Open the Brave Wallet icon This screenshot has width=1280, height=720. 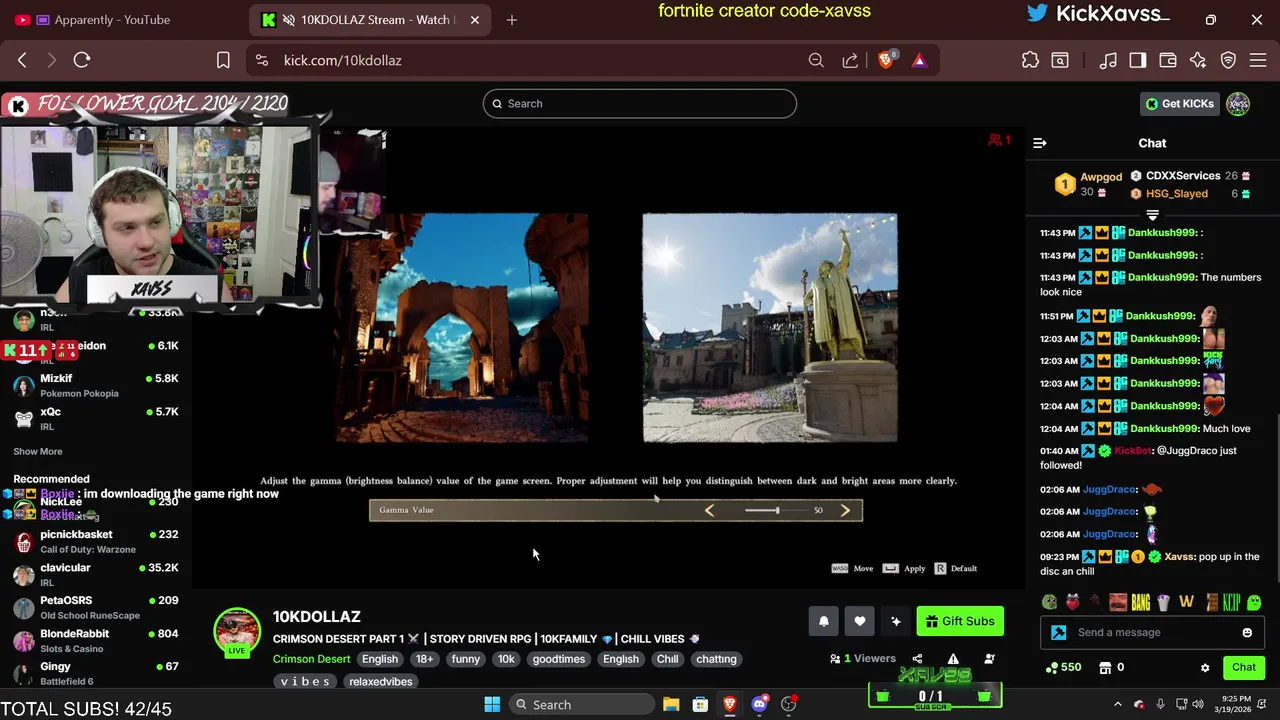tap(1168, 60)
